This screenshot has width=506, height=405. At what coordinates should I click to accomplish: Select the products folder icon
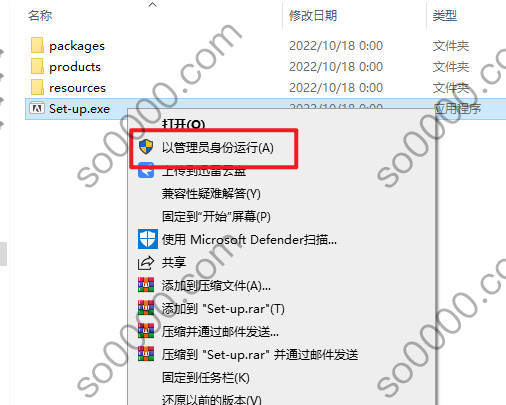pyautogui.click(x=37, y=66)
